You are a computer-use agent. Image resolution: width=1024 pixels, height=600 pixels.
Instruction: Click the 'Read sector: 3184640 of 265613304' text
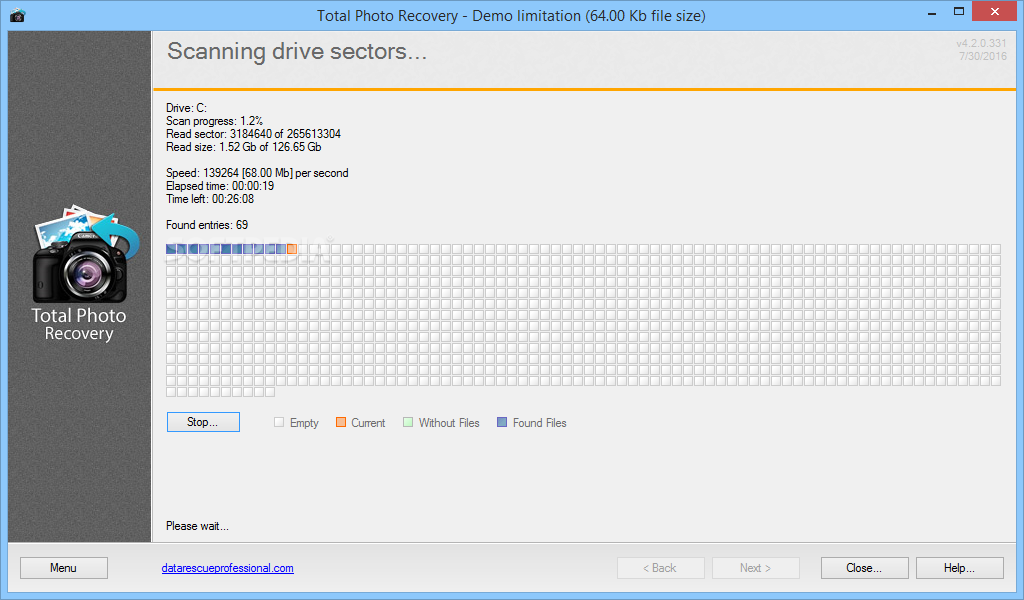(253, 134)
